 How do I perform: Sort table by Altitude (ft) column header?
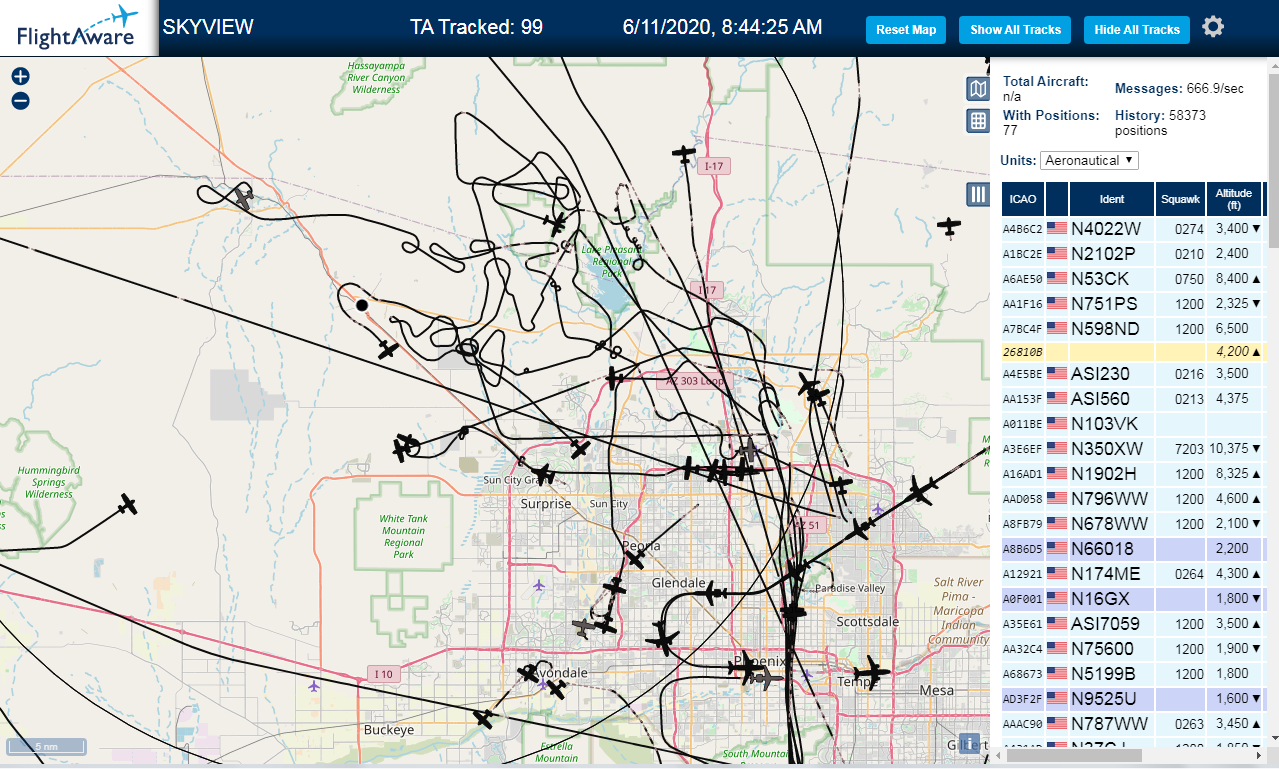[x=1234, y=199]
